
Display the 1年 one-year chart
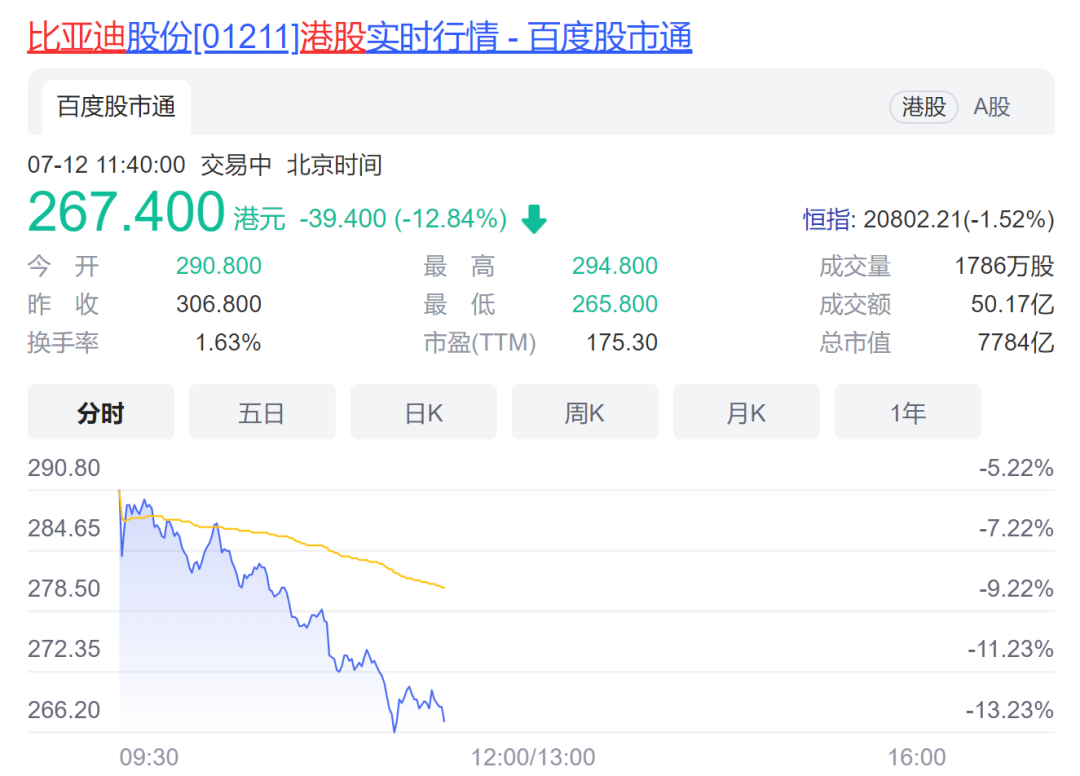click(907, 412)
